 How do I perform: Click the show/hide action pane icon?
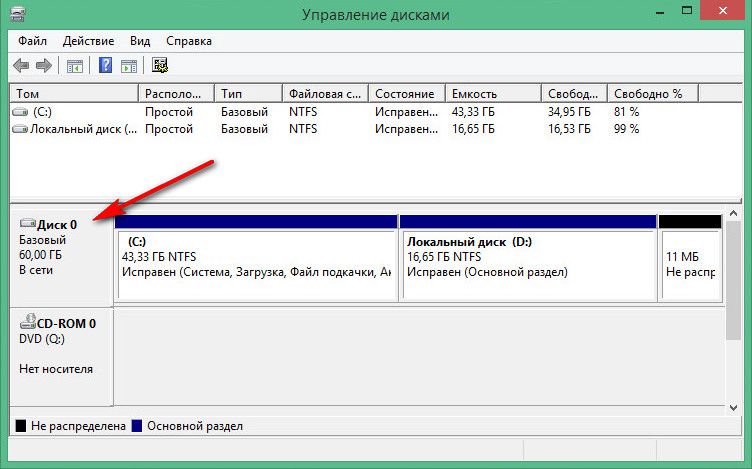pos(128,66)
